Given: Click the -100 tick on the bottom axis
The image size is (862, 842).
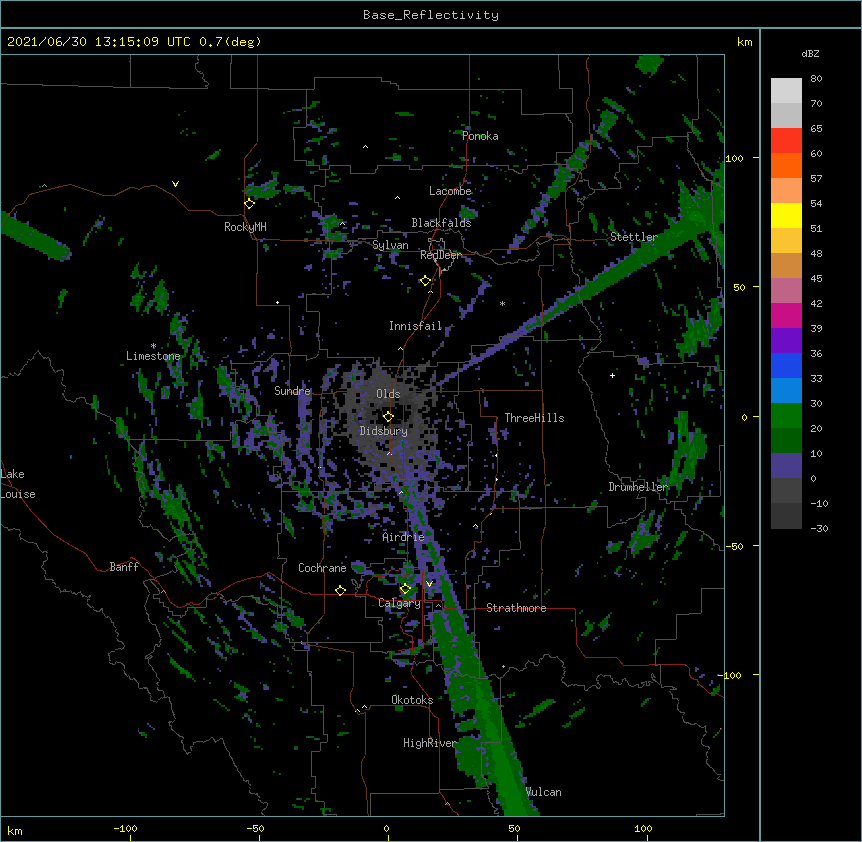Looking at the screenshot, I should coord(125,829).
